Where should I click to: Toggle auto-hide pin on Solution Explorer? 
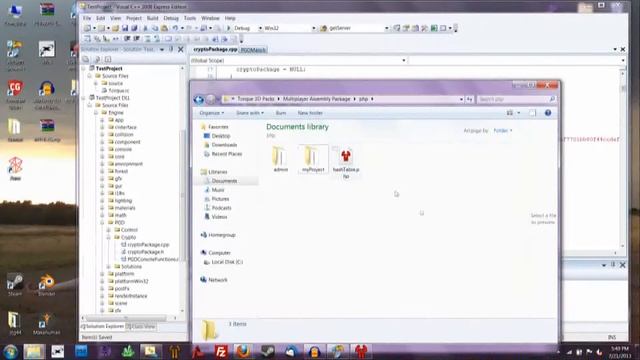(x=171, y=49)
